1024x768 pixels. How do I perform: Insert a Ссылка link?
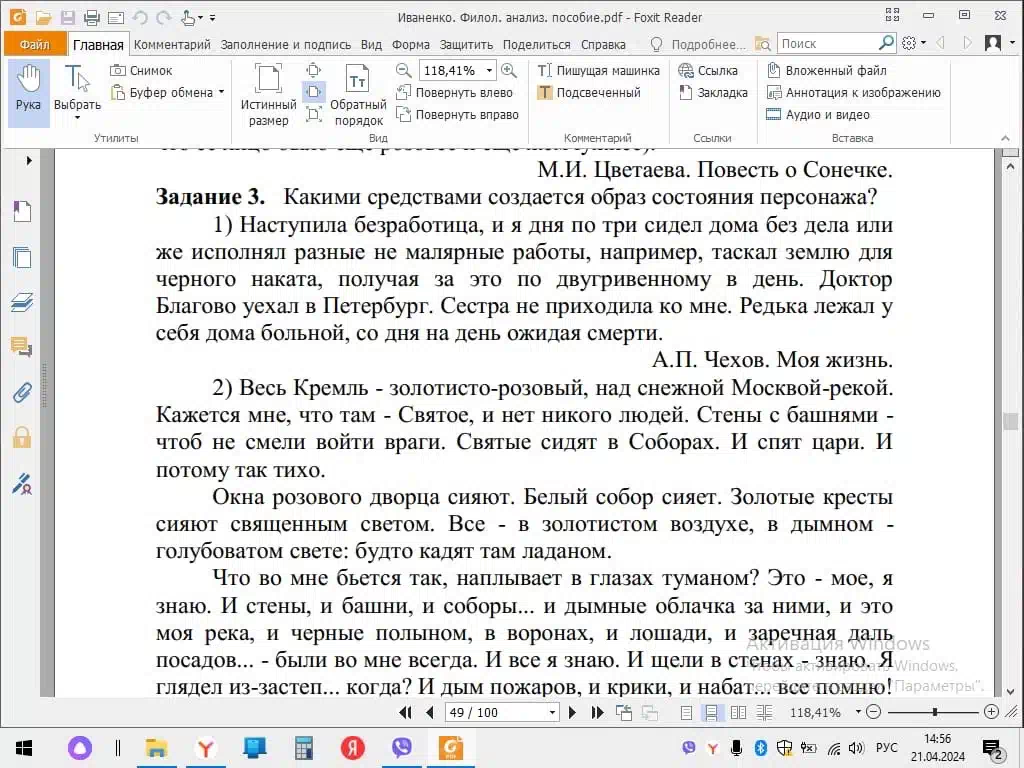708,71
